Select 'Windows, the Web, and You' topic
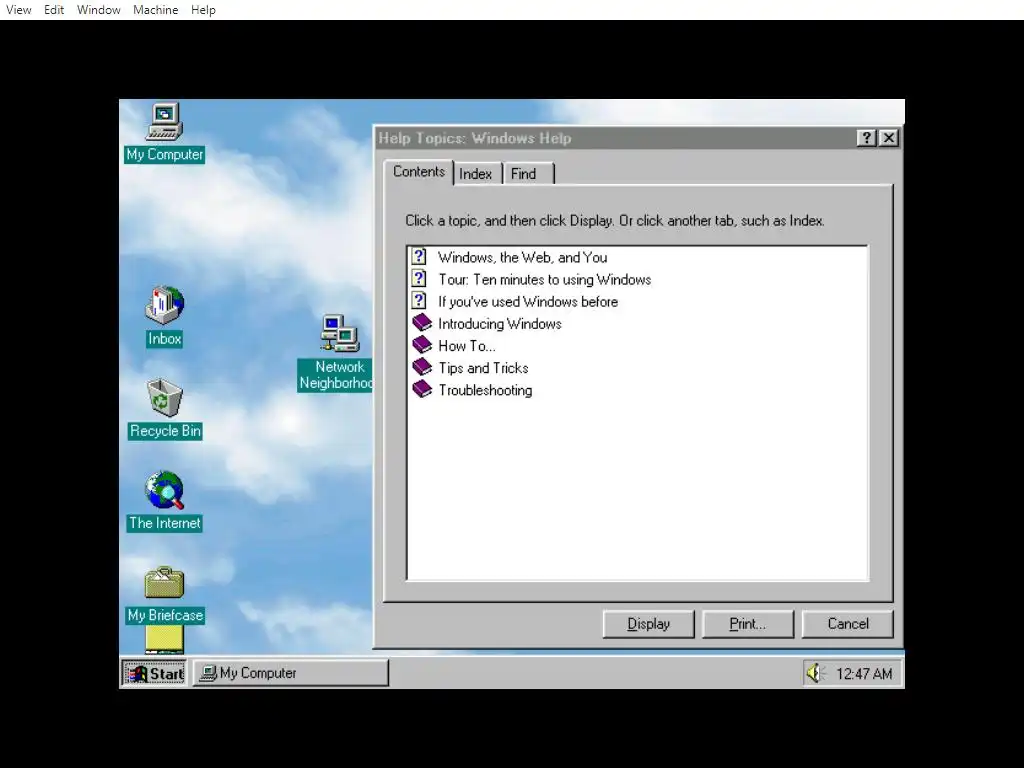Viewport: 1024px width, 768px height. pyautogui.click(x=522, y=257)
